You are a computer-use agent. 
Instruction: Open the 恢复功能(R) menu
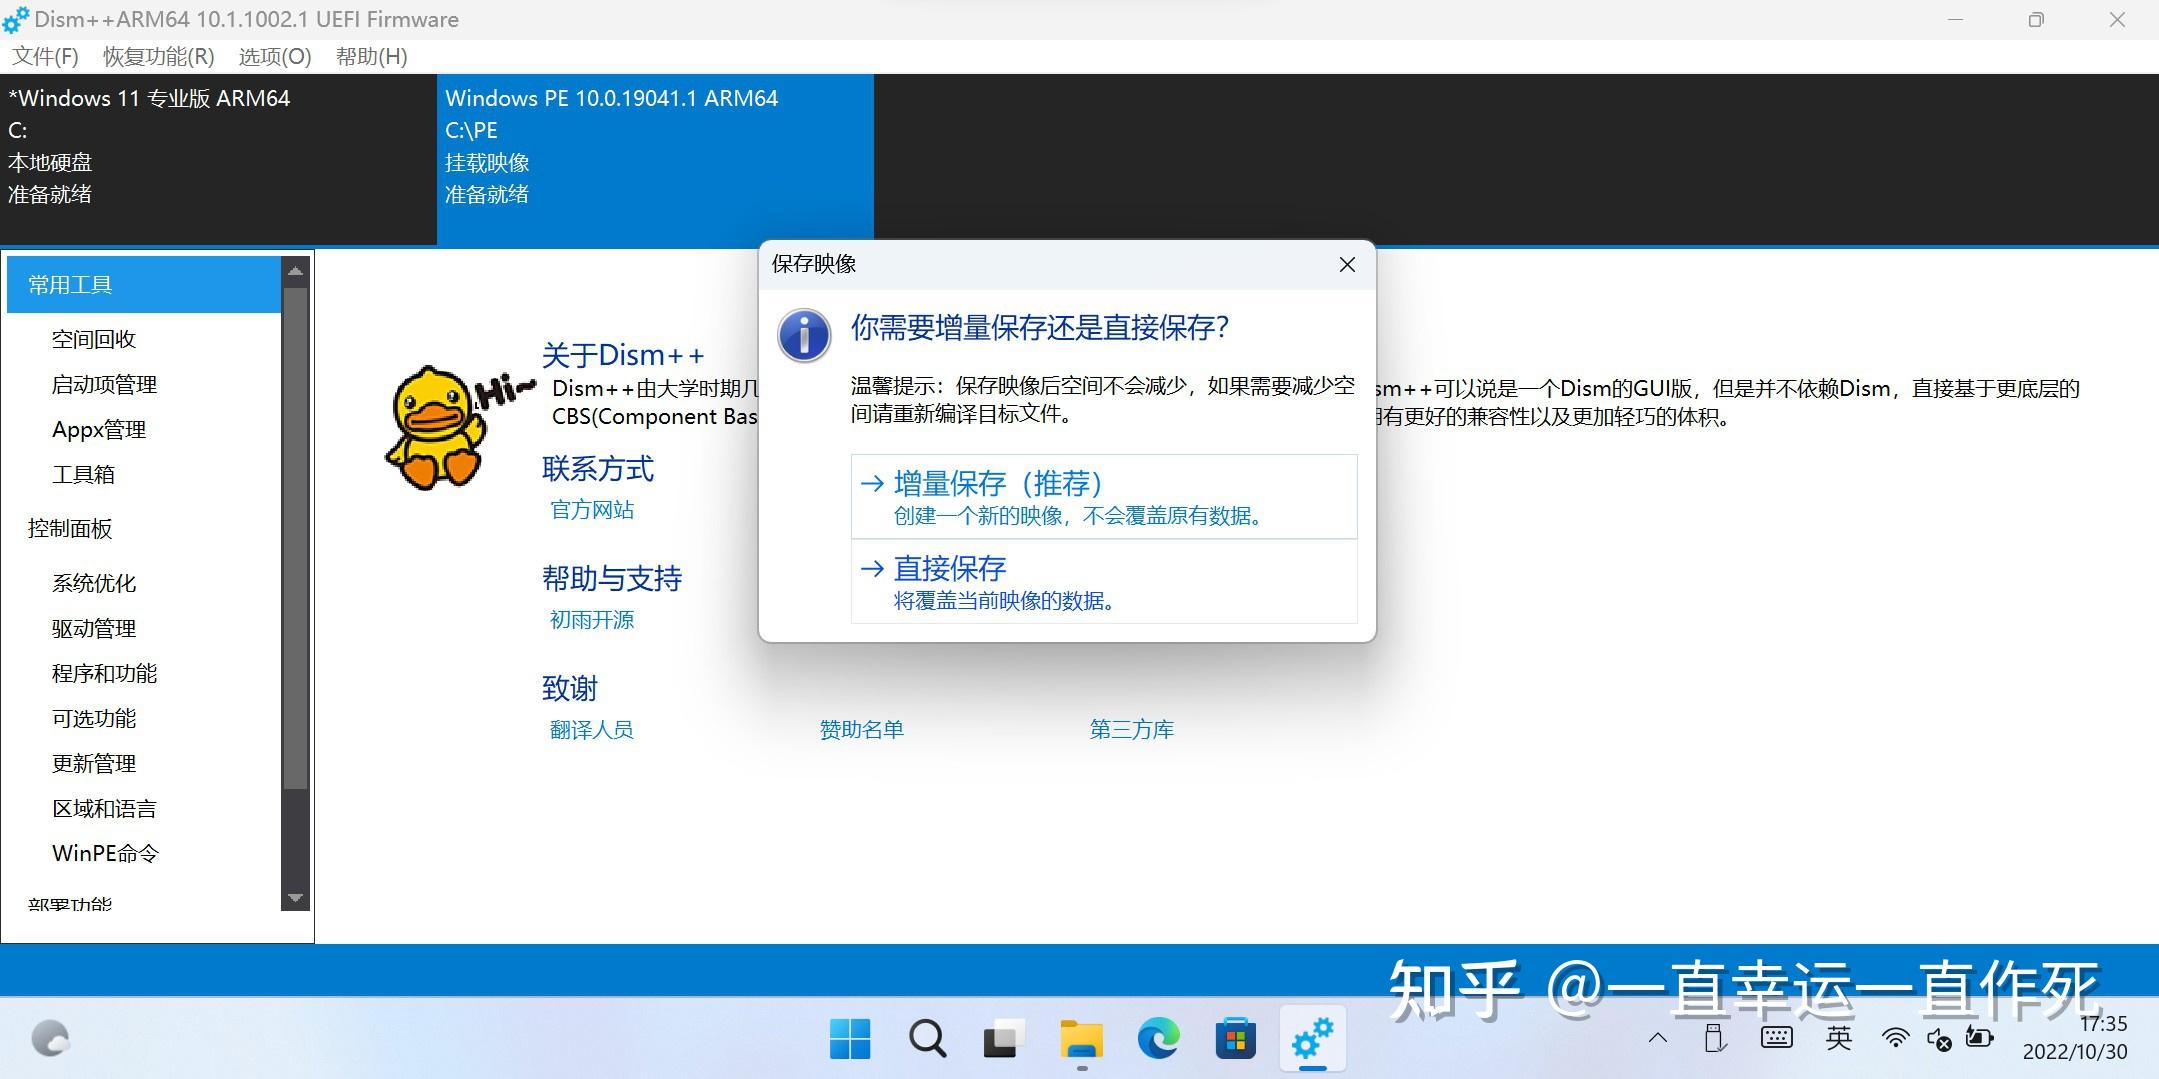[x=155, y=56]
